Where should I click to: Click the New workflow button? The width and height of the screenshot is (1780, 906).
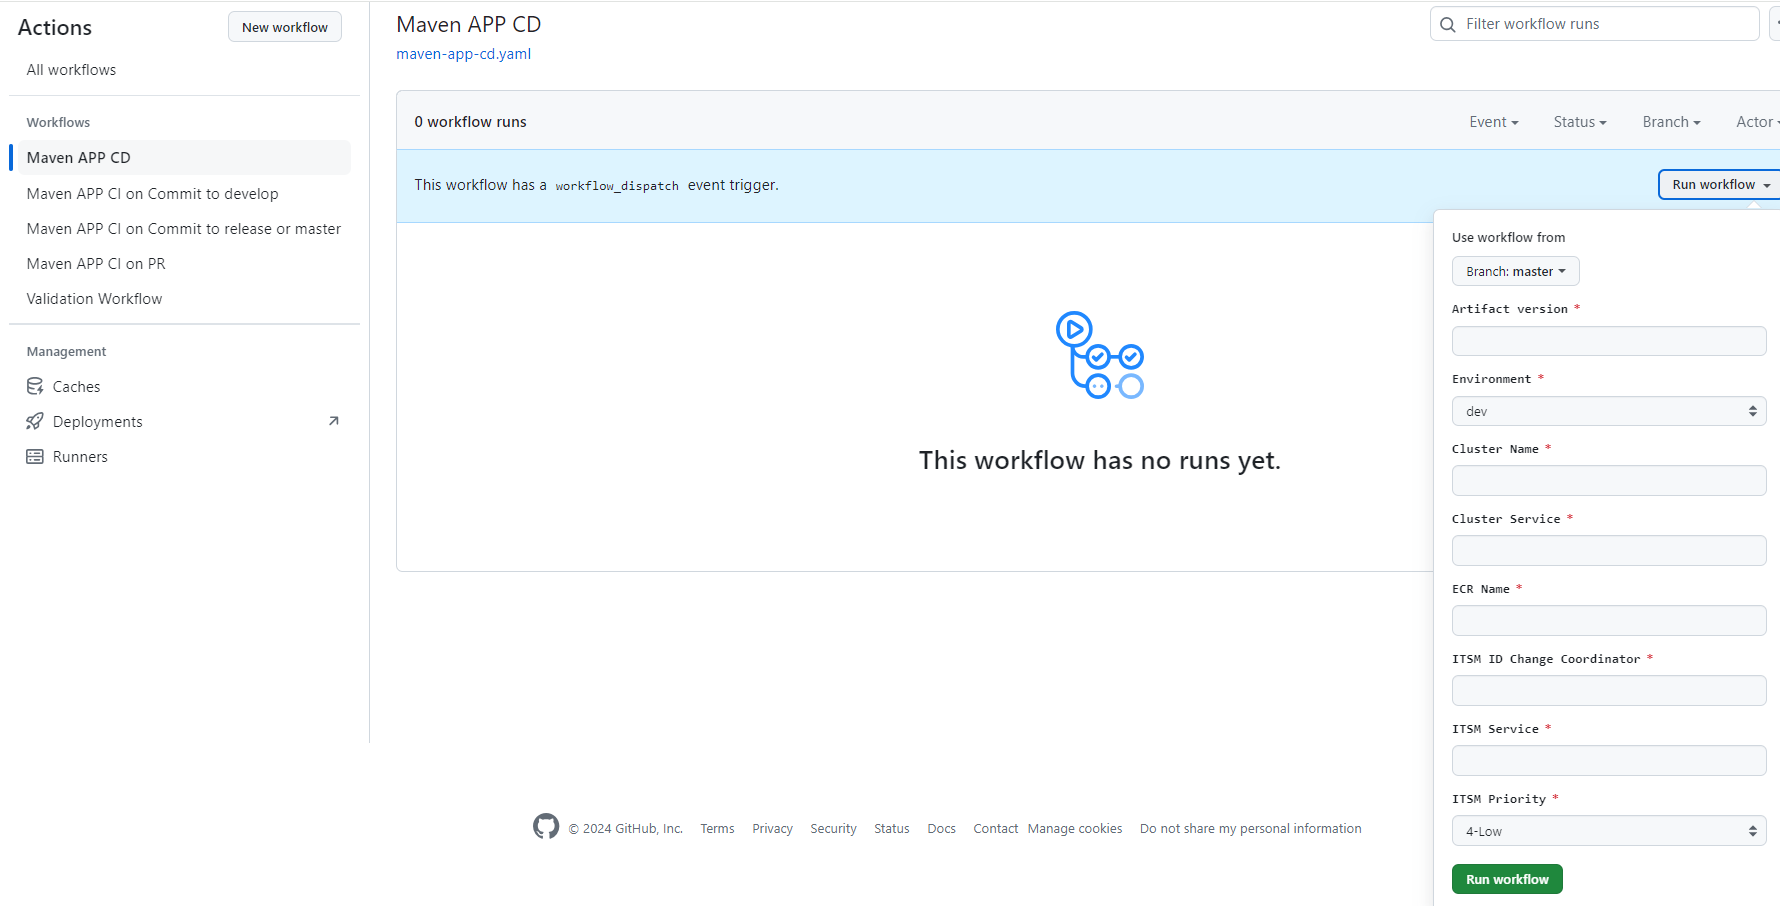point(285,27)
